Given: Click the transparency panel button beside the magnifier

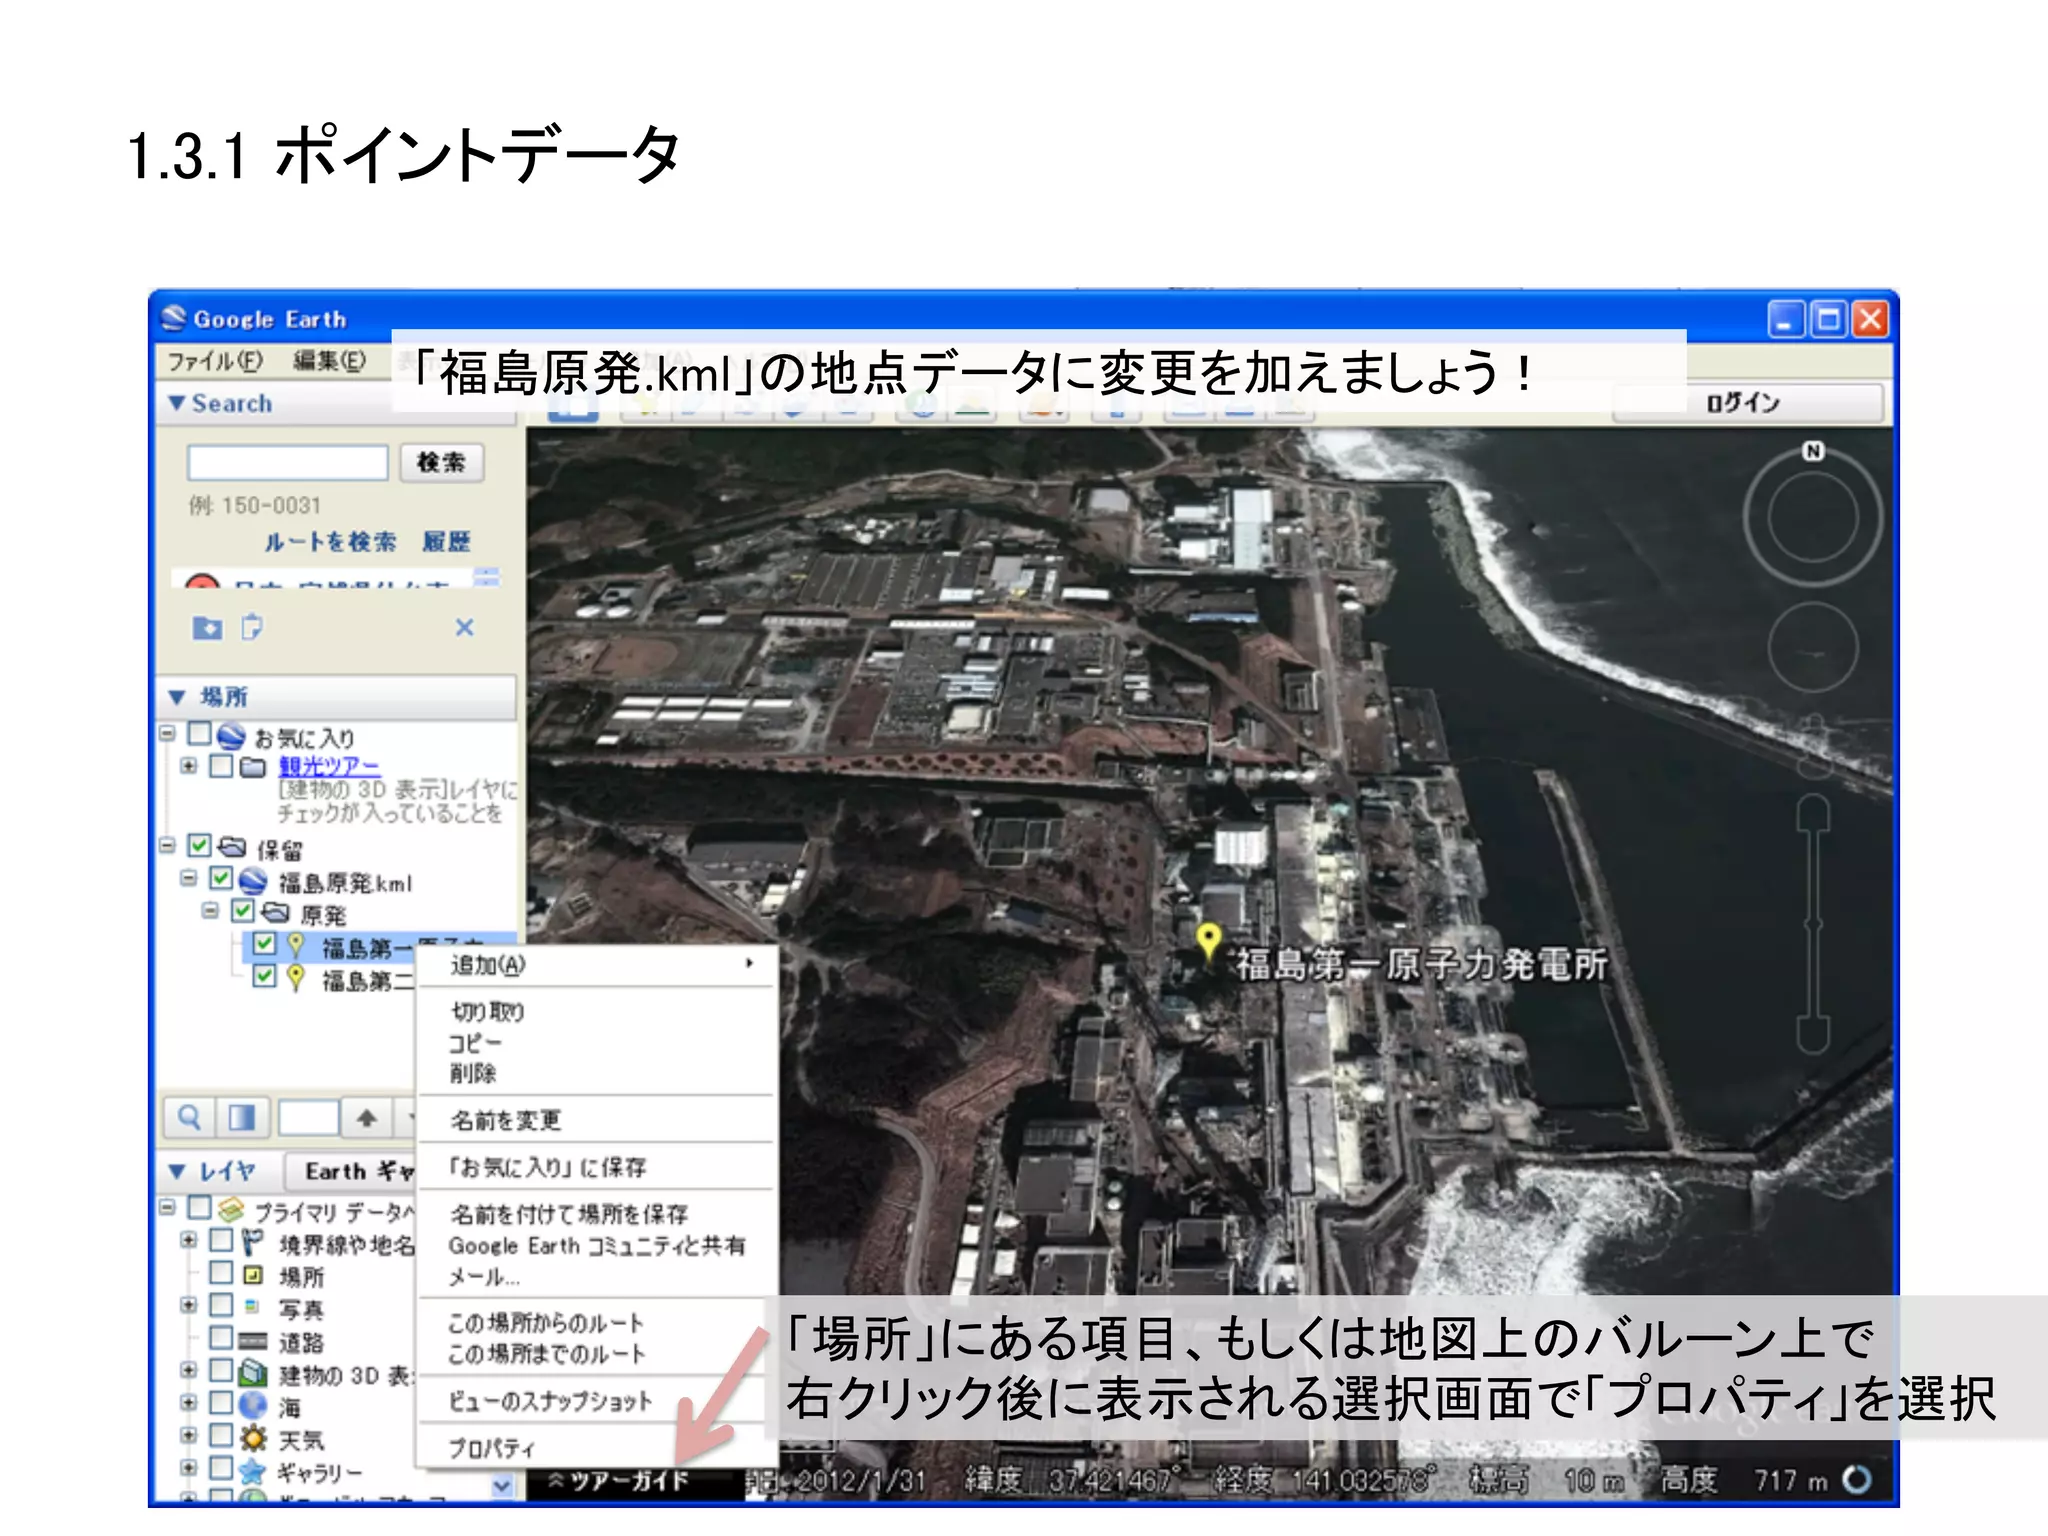Looking at the screenshot, I should click(x=242, y=1117).
